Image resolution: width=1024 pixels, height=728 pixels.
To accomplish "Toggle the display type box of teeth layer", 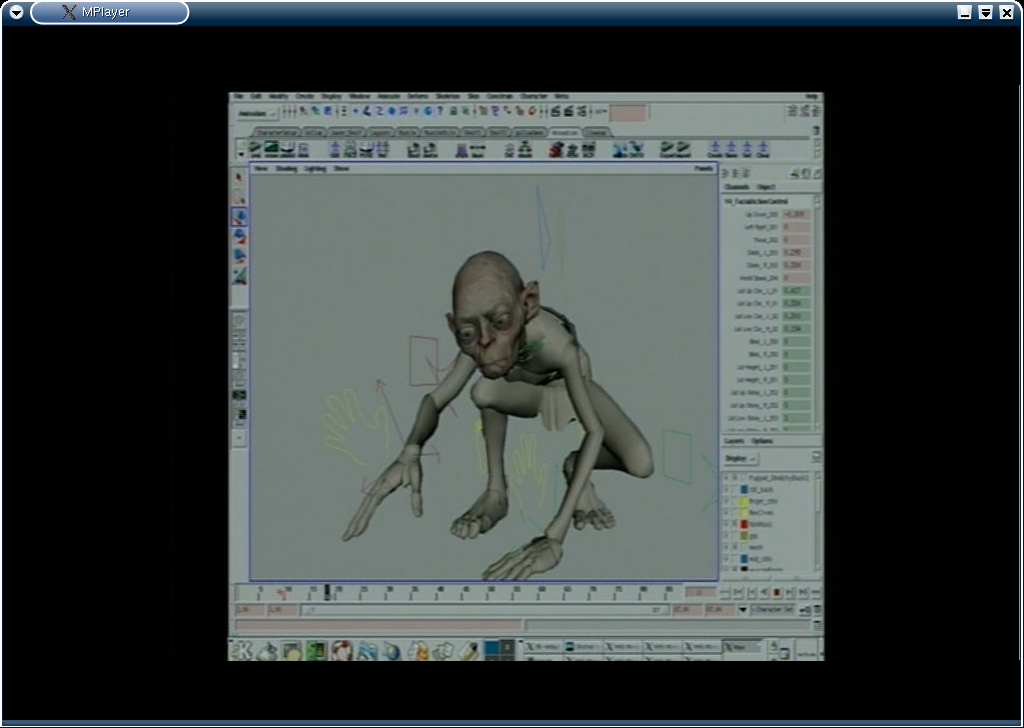I will click(x=735, y=548).
